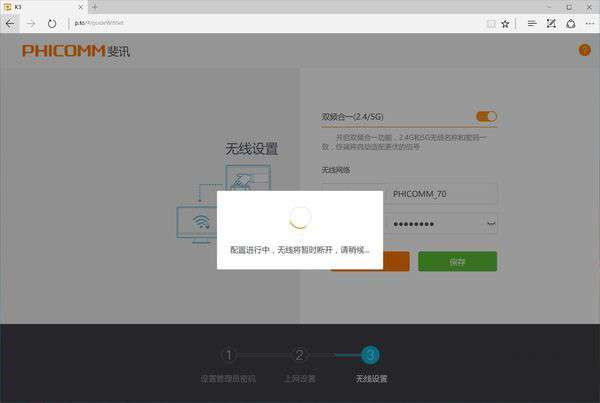The image size is (600, 403).
Task: Click the browser Back arrow
Action: pos(11,23)
